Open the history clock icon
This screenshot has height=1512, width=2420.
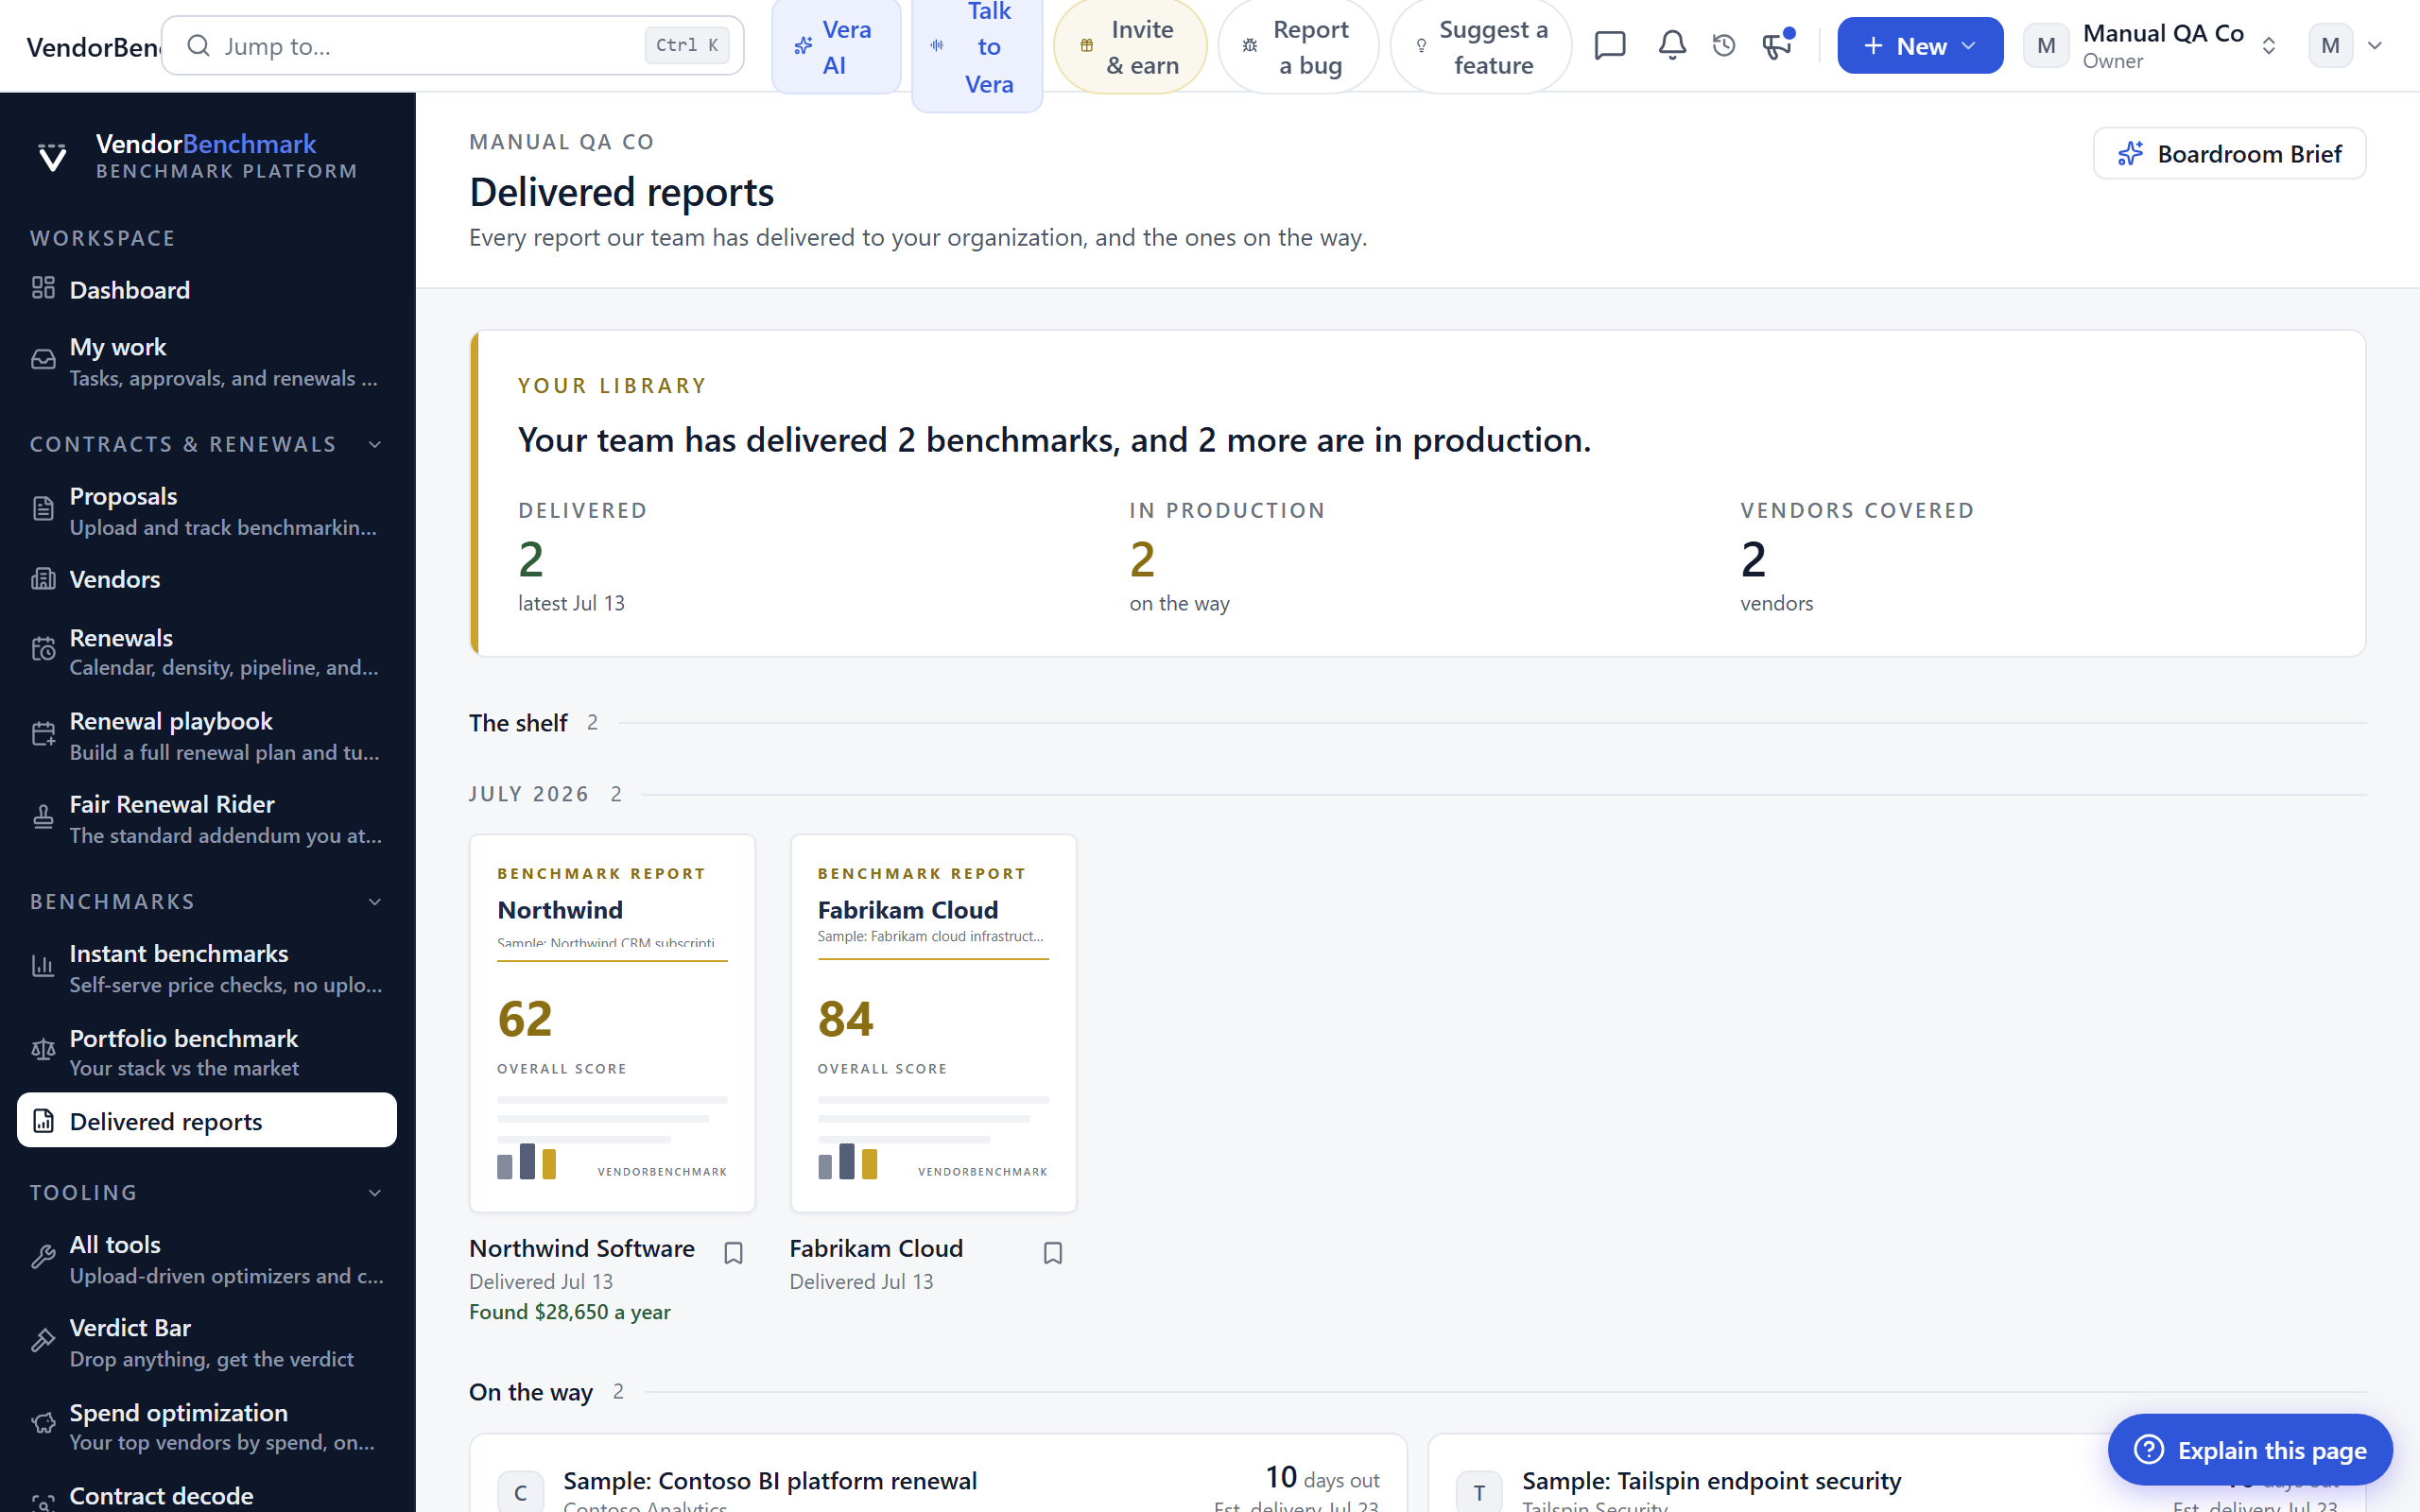(x=1724, y=46)
